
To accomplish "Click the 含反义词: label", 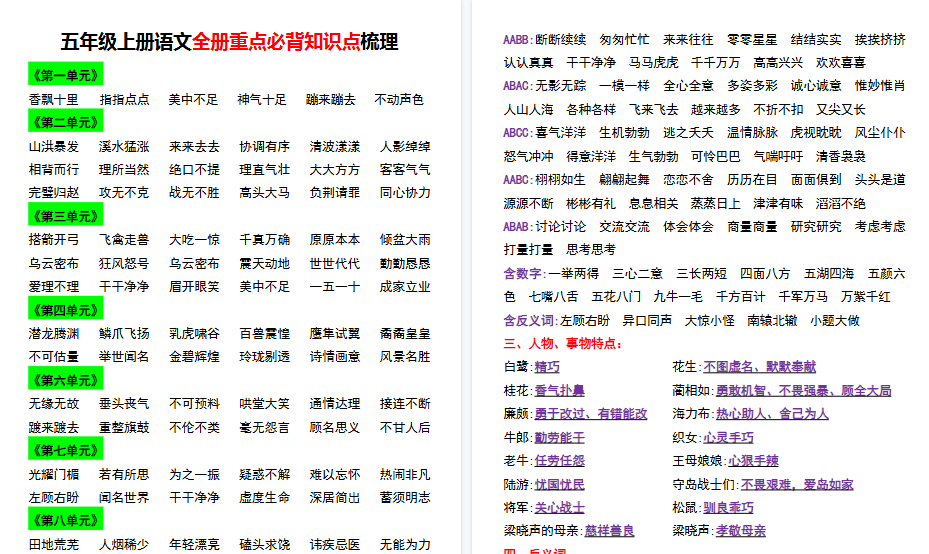I will [x=531, y=321].
